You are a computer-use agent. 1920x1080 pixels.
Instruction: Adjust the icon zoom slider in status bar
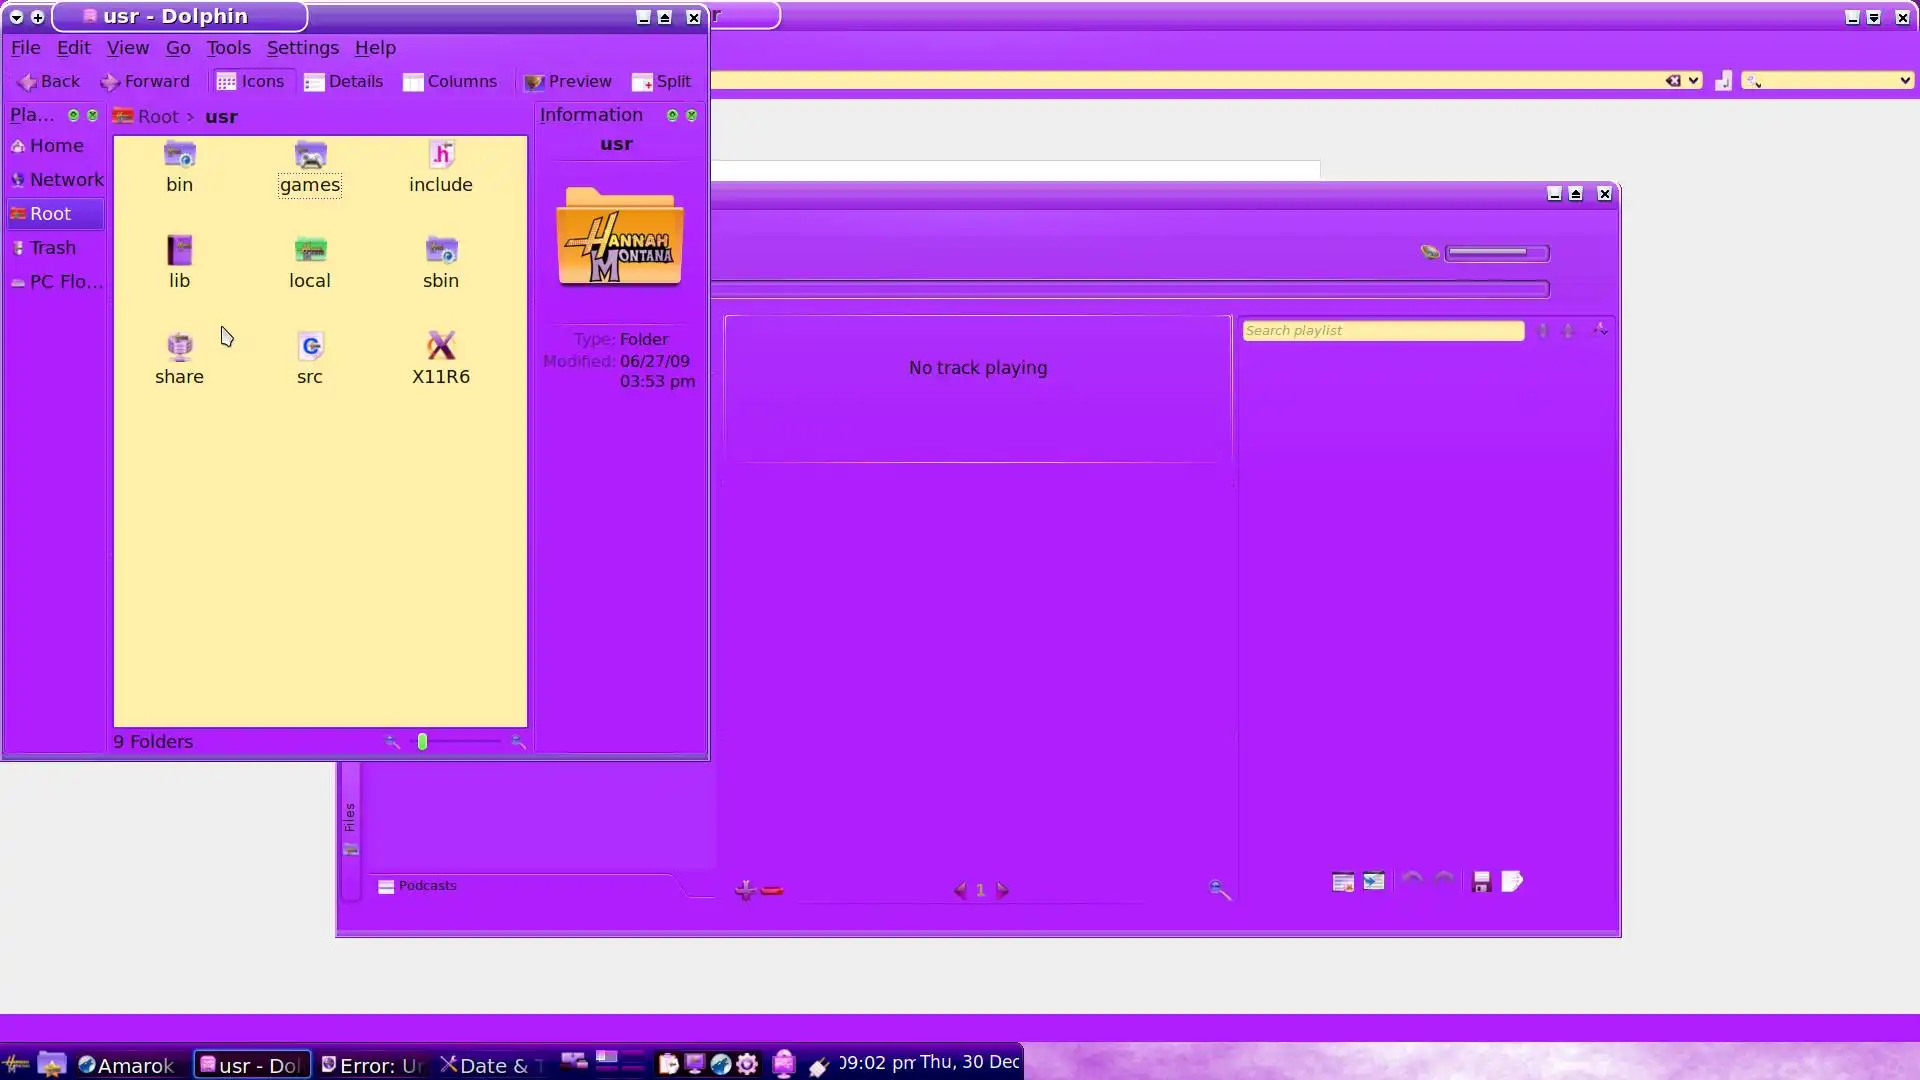coord(423,742)
